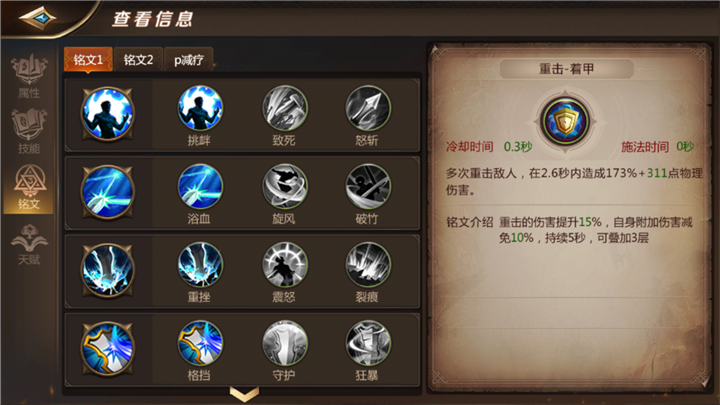Open the 天赋 sidebar section
This screenshot has width=720, height=405.
point(29,244)
